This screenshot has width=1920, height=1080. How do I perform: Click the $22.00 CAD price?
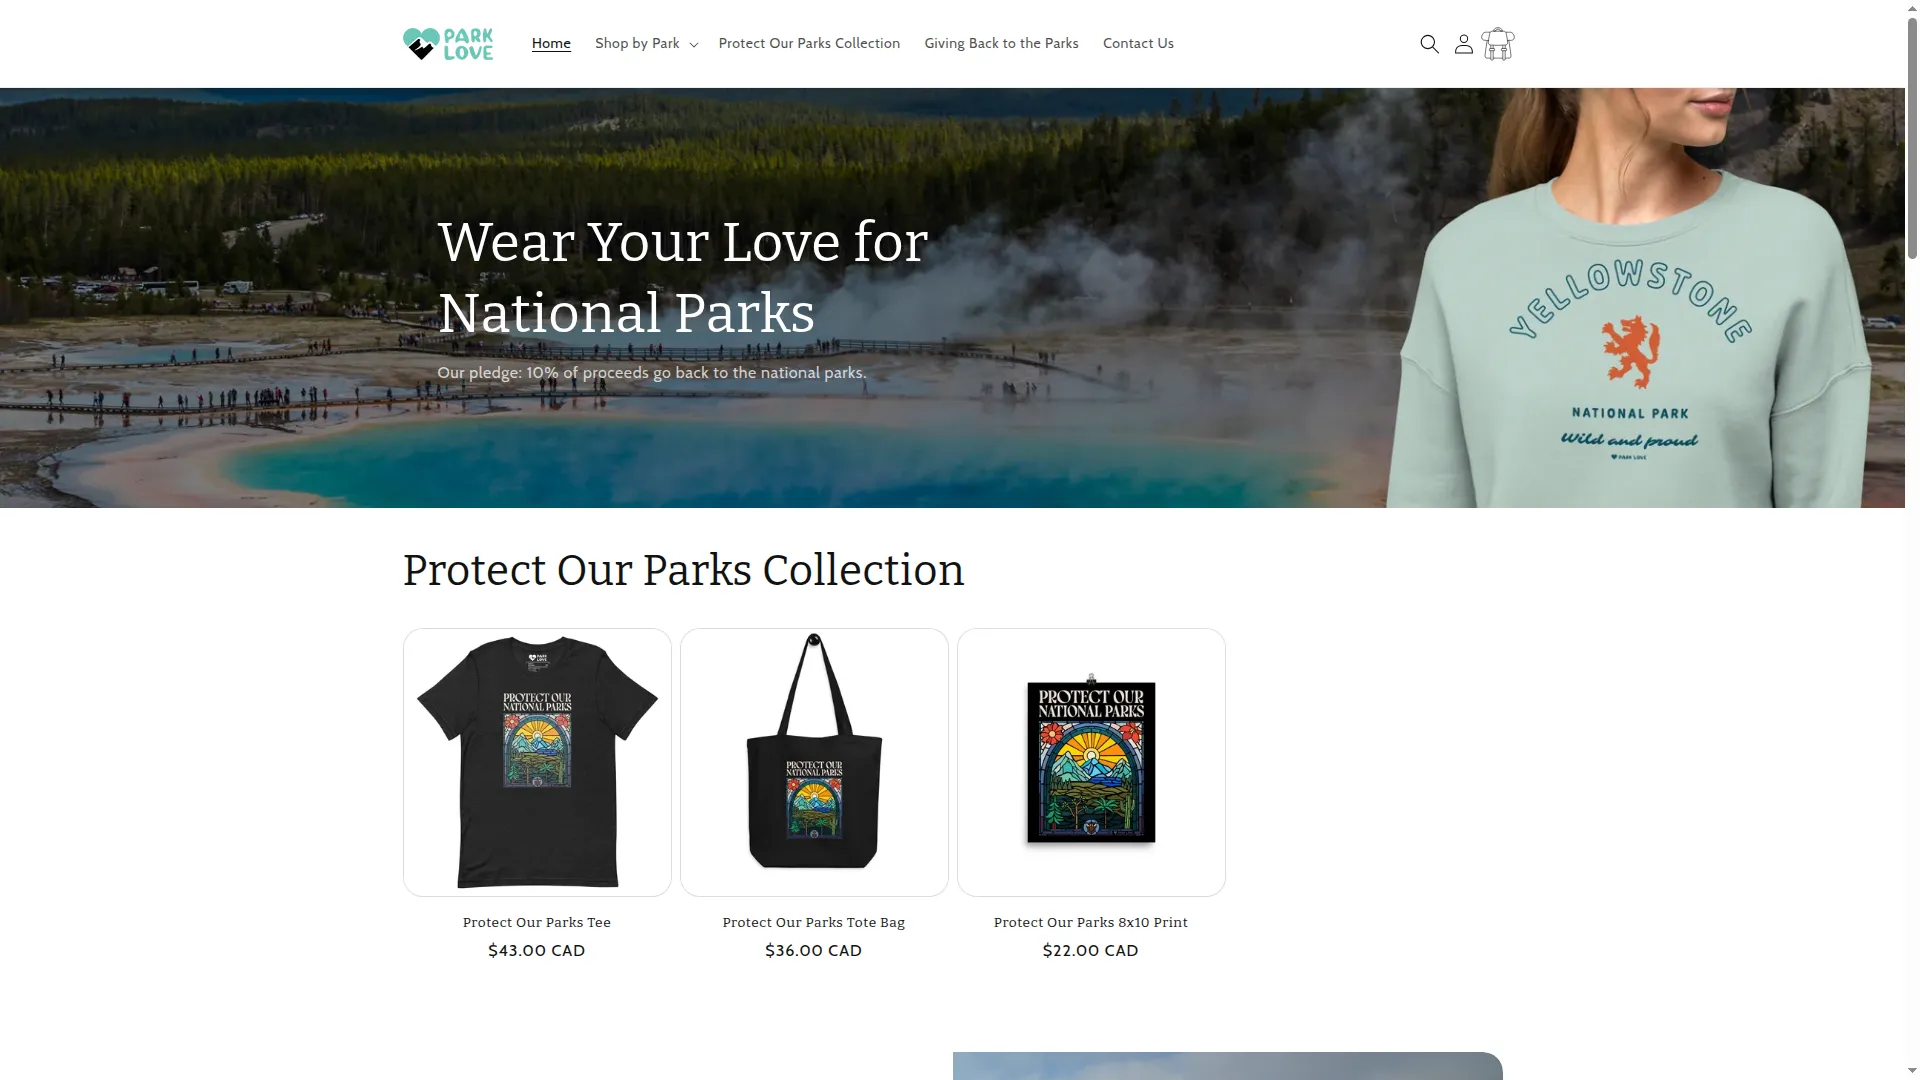click(x=1091, y=950)
